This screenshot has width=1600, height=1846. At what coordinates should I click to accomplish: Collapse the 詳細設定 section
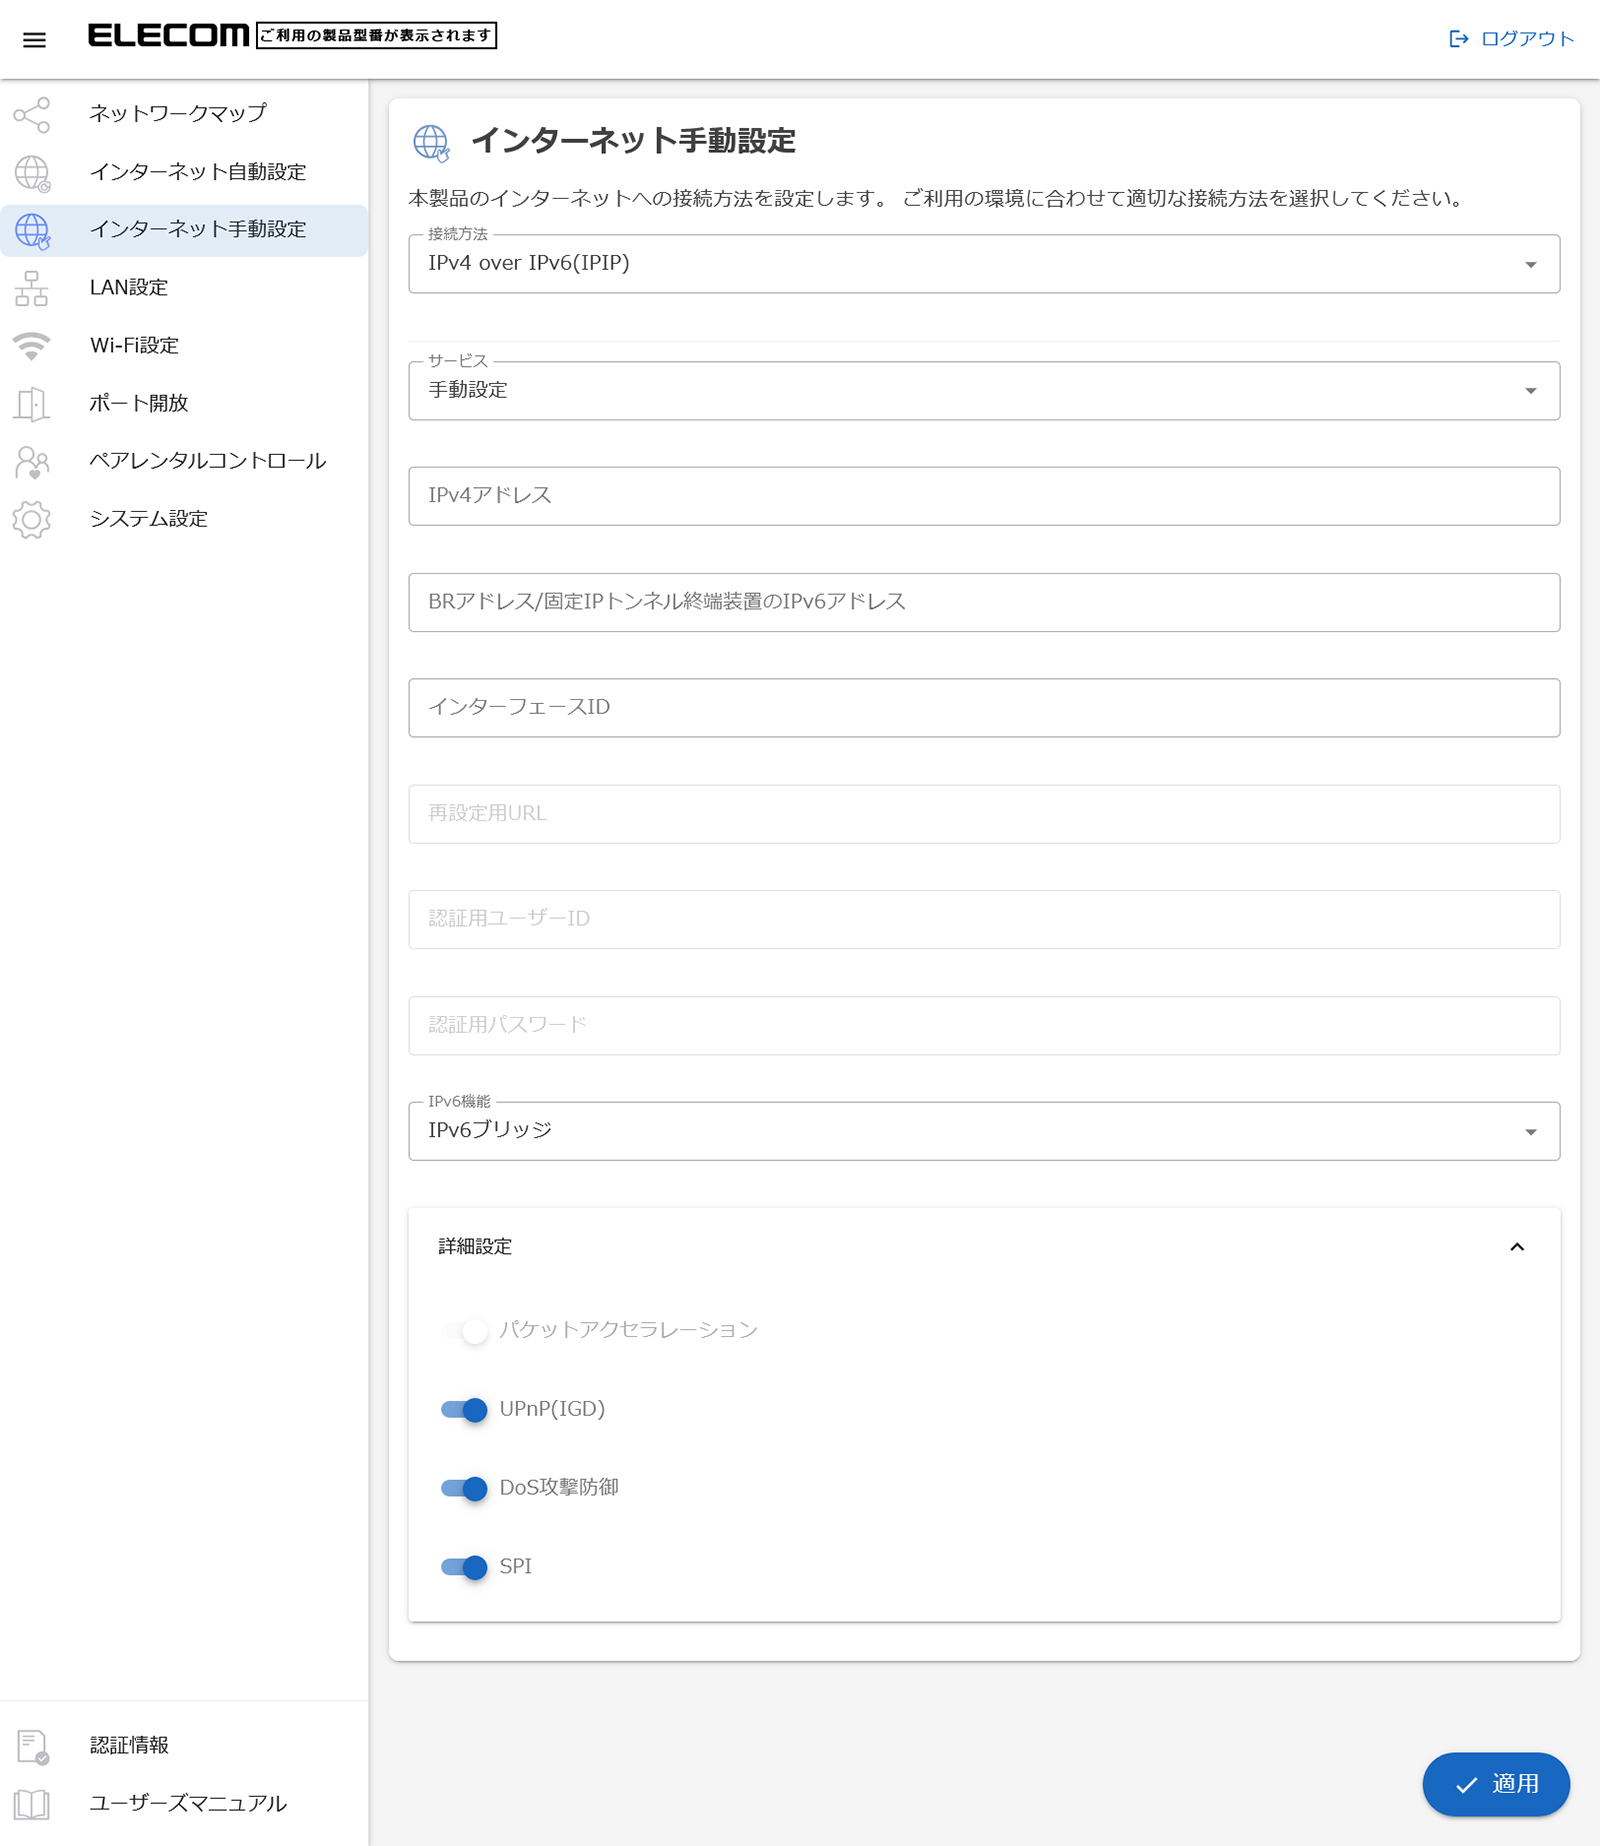tap(1516, 1247)
